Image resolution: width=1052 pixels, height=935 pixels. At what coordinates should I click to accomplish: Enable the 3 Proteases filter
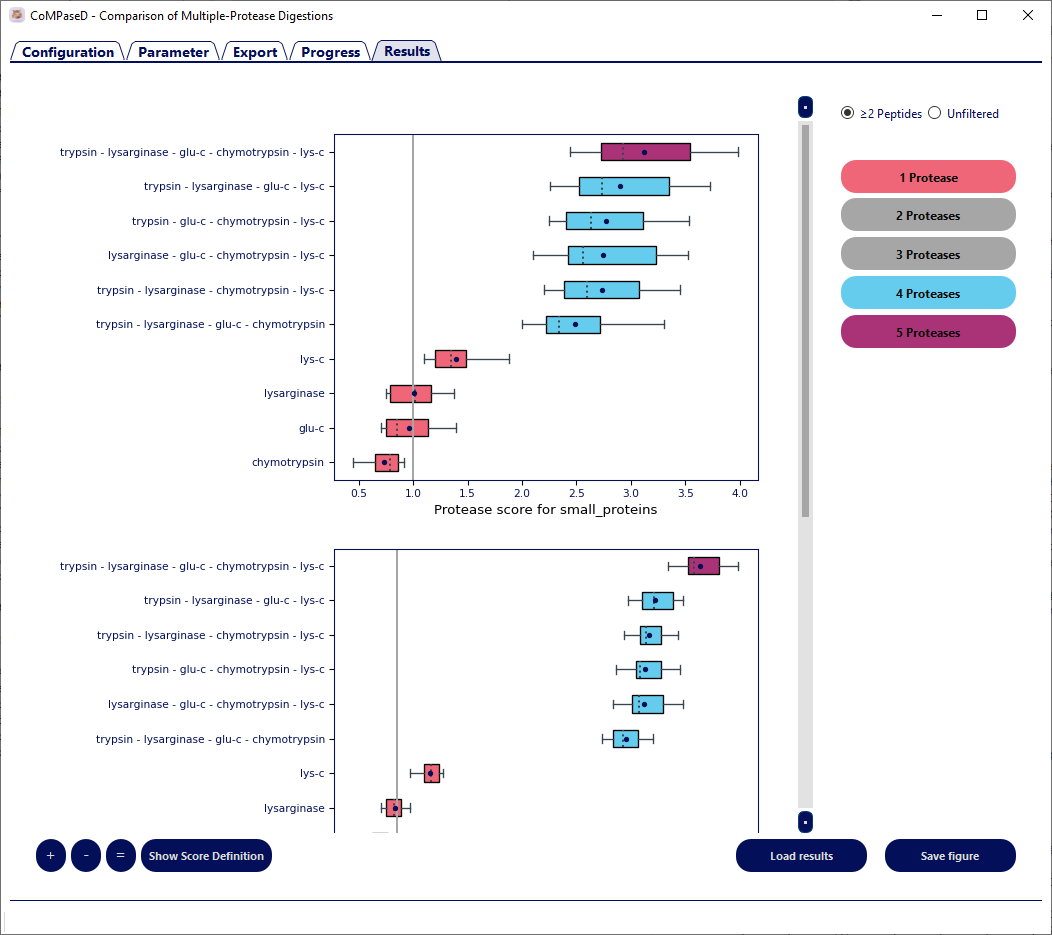click(x=928, y=254)
